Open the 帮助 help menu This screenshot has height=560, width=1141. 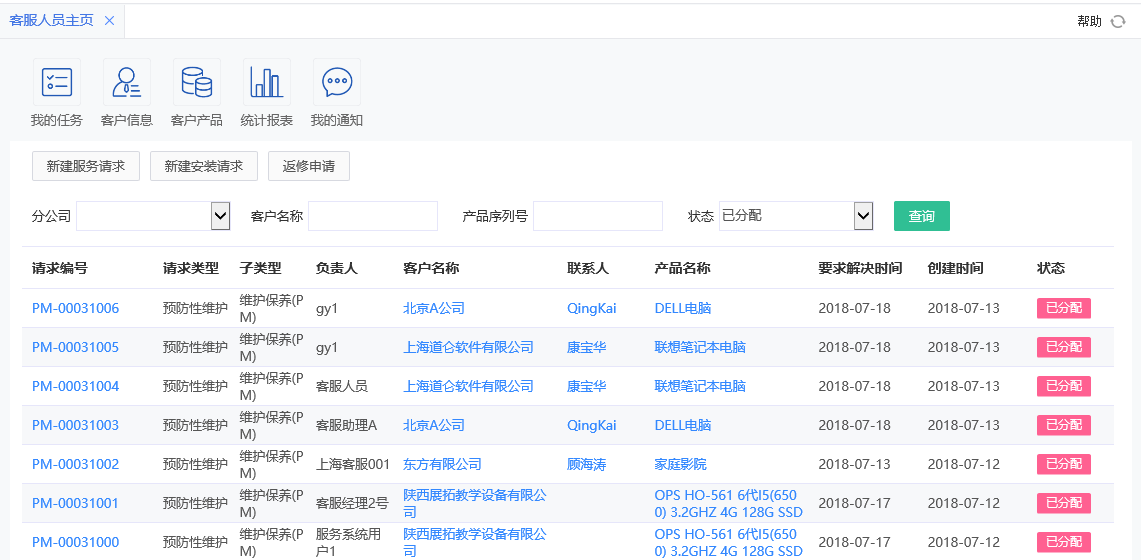click(x=1089, y=21)
